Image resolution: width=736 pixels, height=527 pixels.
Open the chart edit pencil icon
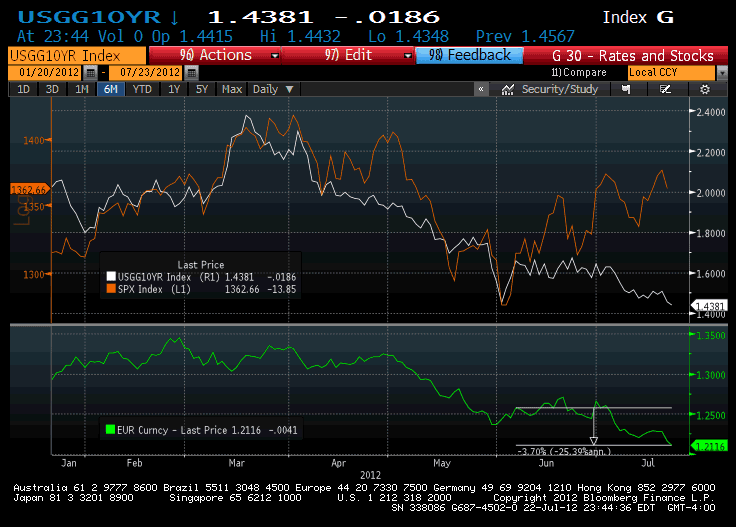(x=665, y=89)
